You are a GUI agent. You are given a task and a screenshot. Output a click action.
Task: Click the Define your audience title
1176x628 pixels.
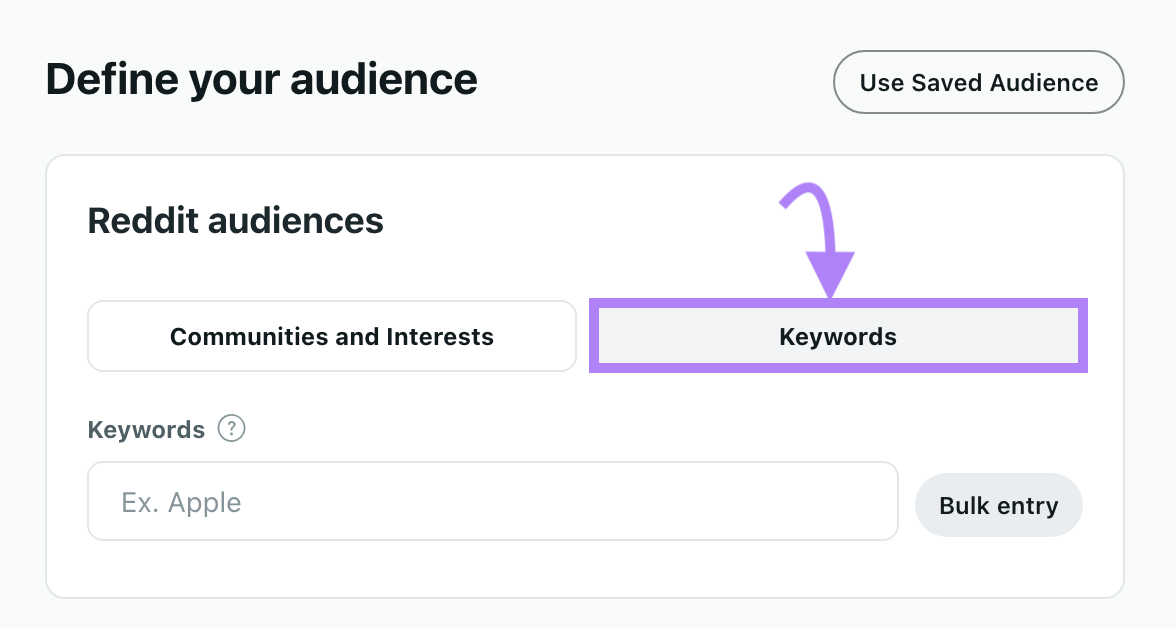(261, 79)
